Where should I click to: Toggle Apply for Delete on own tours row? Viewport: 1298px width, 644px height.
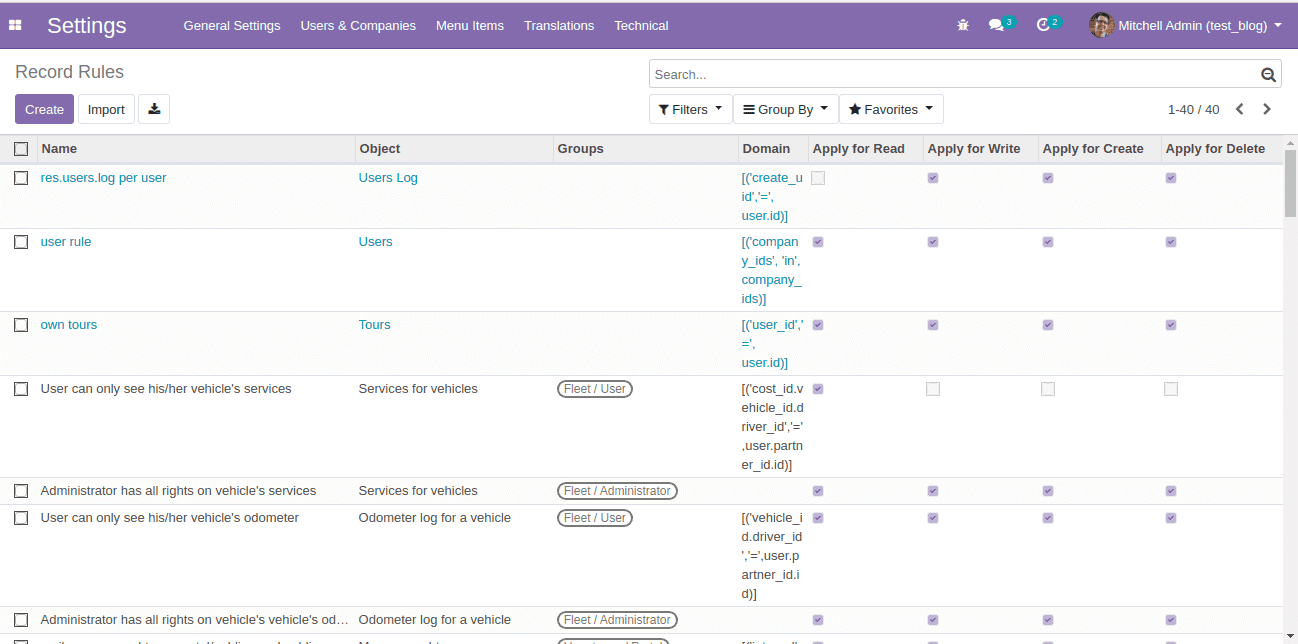click(1171, 325)
